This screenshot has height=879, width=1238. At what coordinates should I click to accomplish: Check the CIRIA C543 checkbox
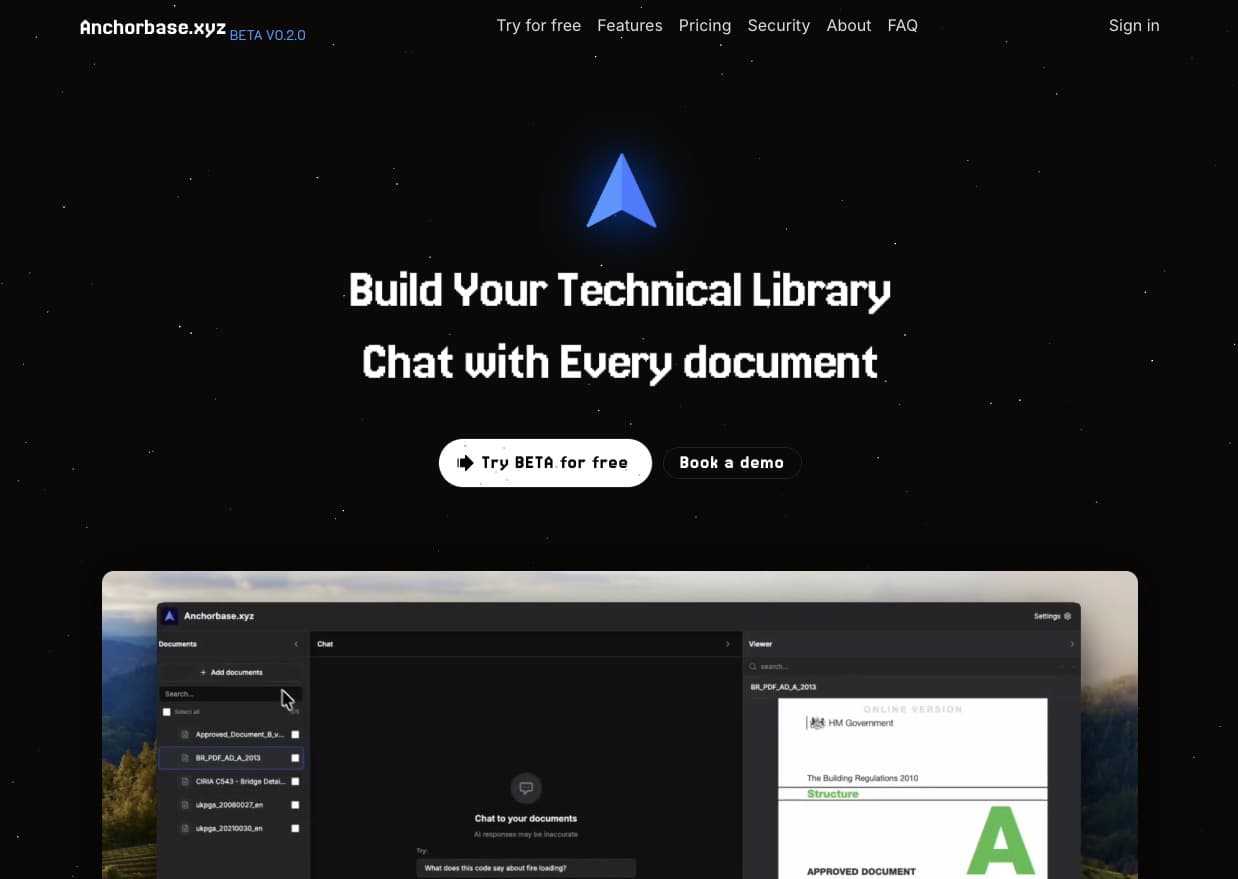[x=295, y=781]
